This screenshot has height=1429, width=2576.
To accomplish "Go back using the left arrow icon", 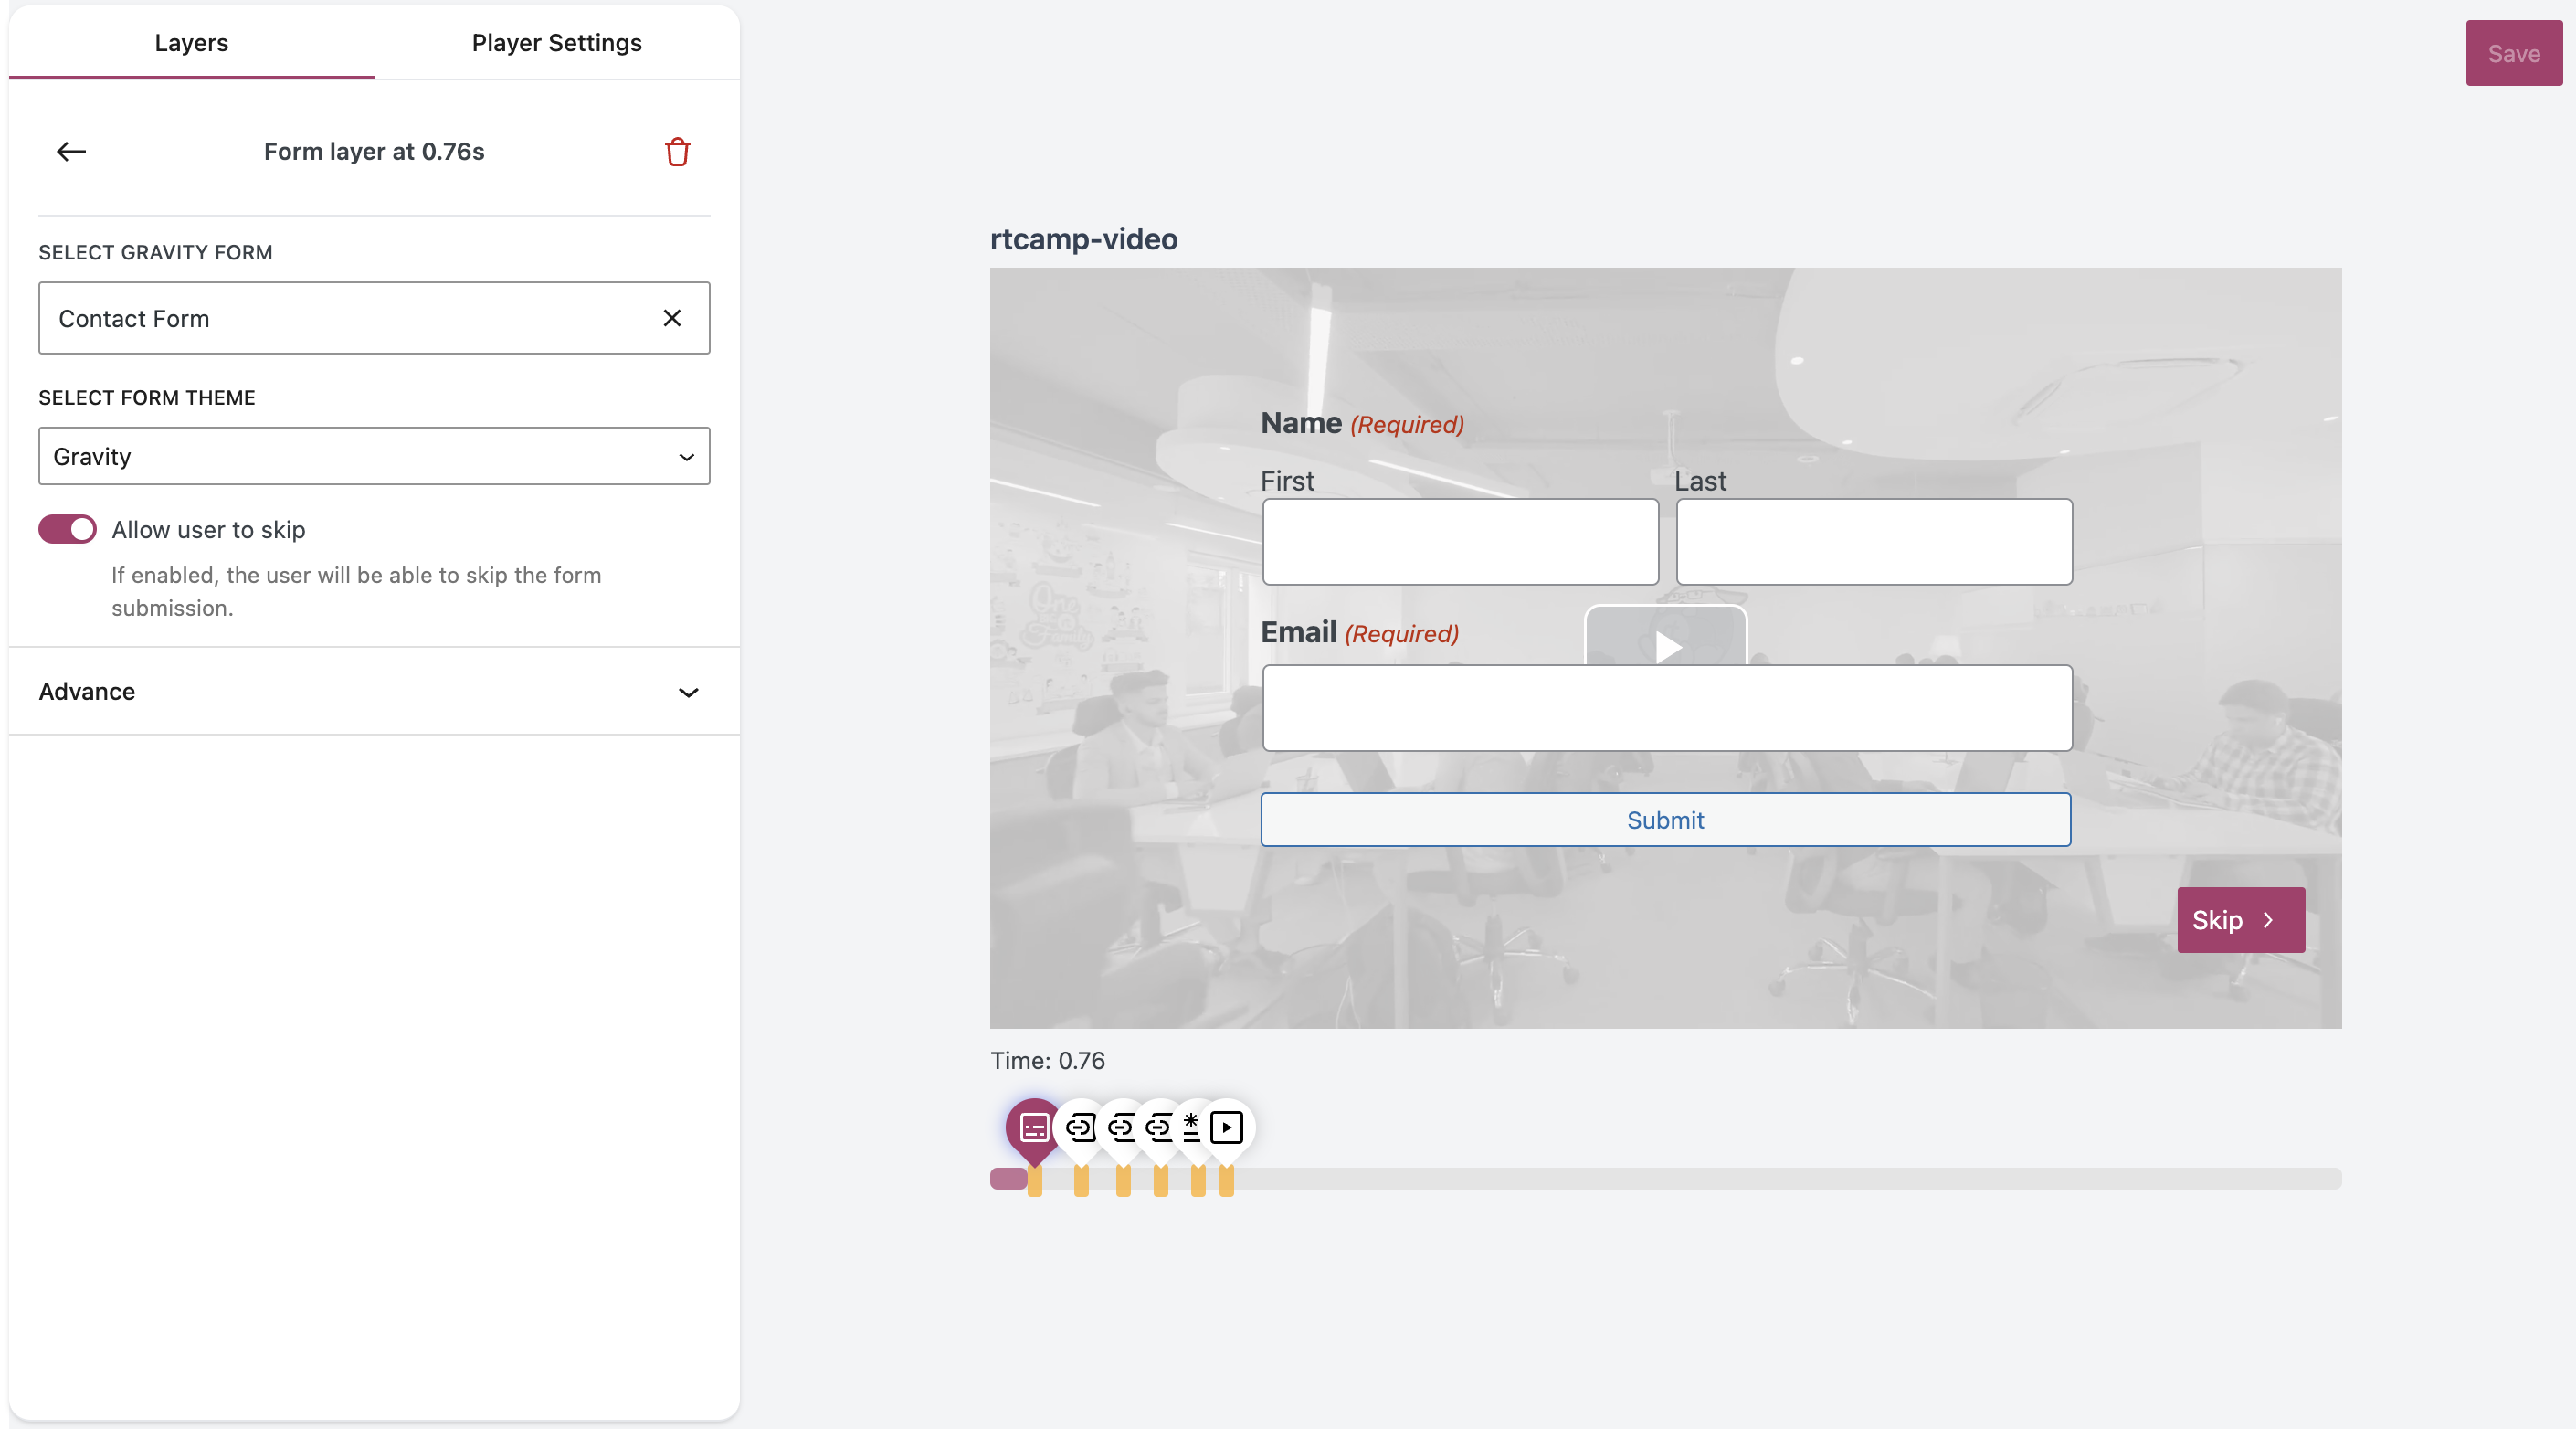I will click(x=71, y=152).
